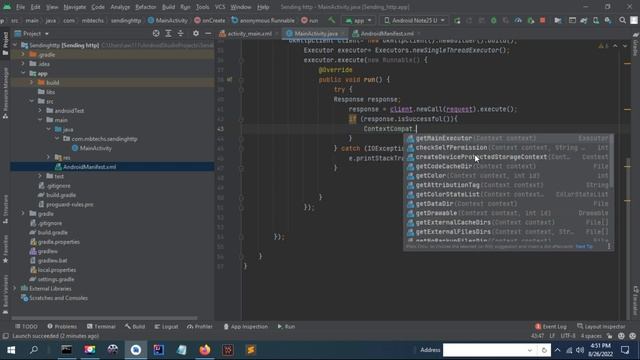The width and height of the screenshot is (640, 360).
Task: Collapse the Sendinghttp project root node
Action: coord(16,45)
